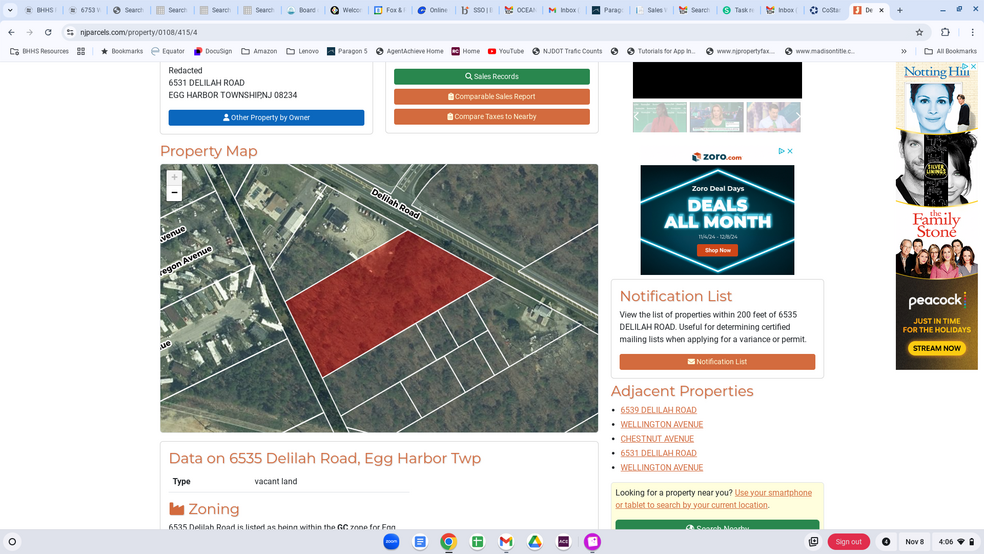984x554 pixels.
Task: Go back to previous page
Action: 11,32
